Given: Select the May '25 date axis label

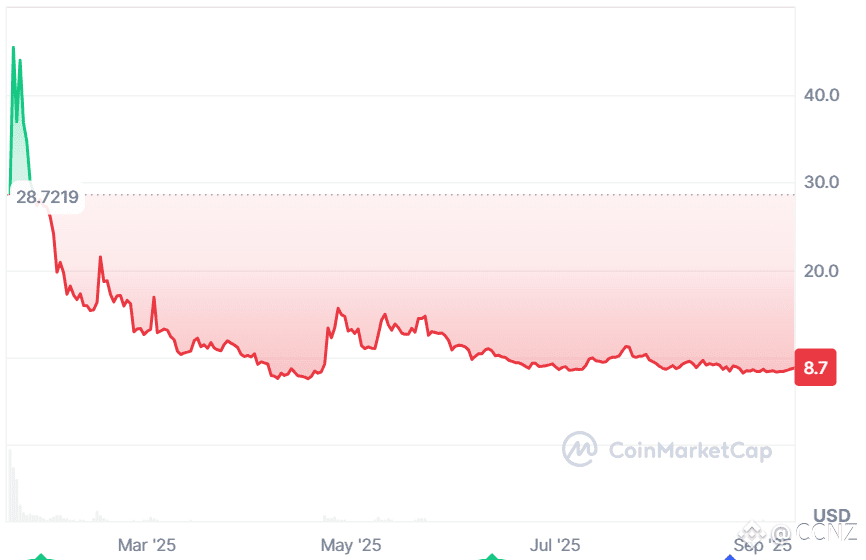Looking at the screenshot, I should click(351, 545).
